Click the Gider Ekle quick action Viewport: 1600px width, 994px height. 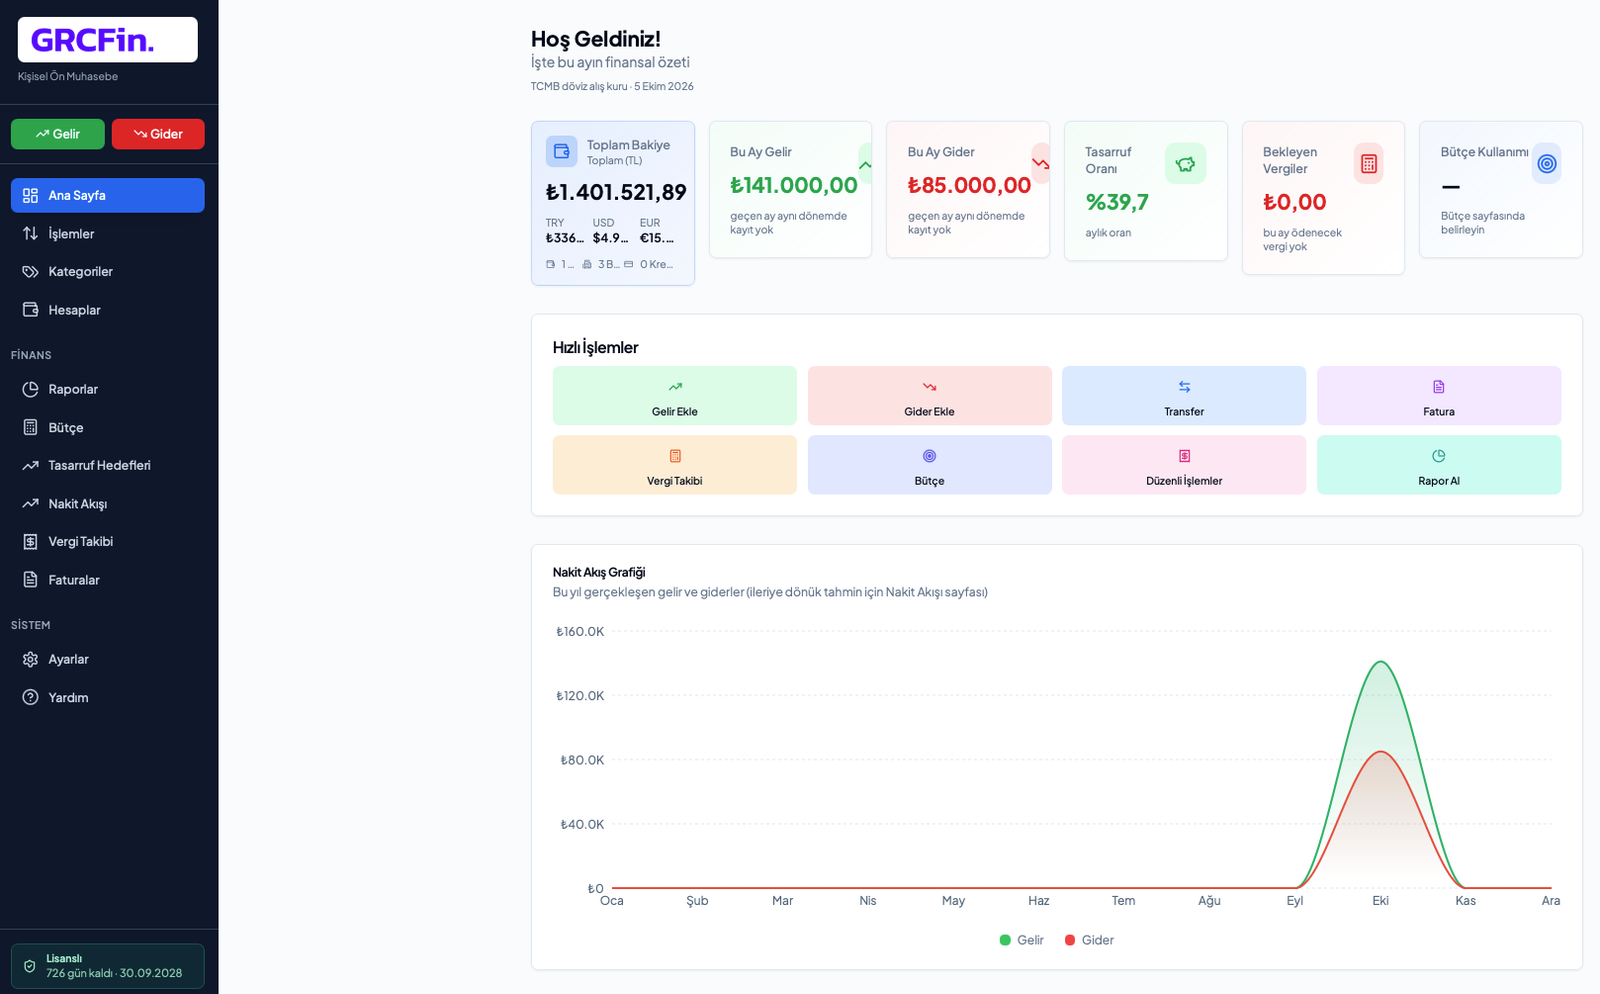(930, 396)
